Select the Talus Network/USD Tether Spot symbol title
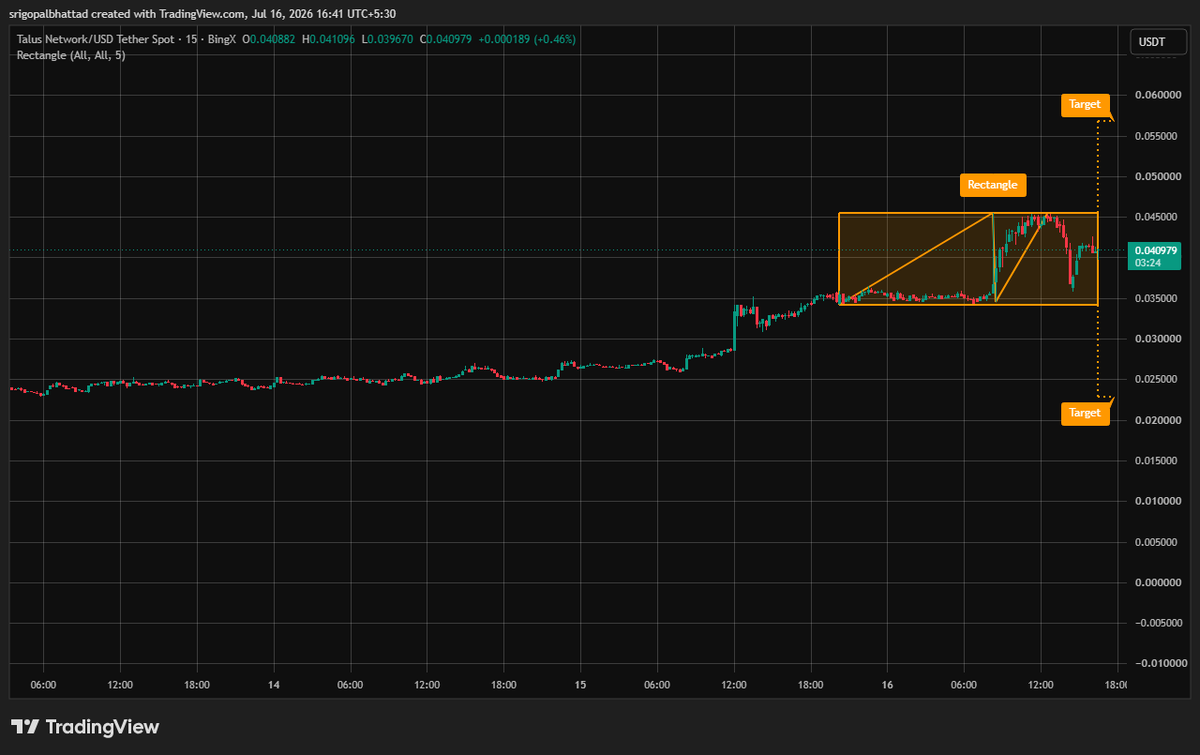The image size is (1200, 755). (x=94, y=39)
